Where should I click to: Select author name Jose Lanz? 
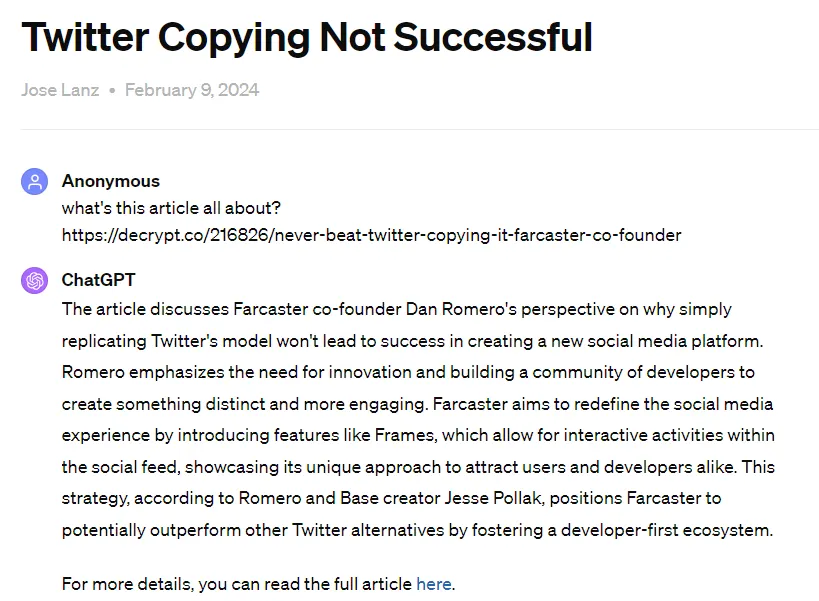click(60, 90)
